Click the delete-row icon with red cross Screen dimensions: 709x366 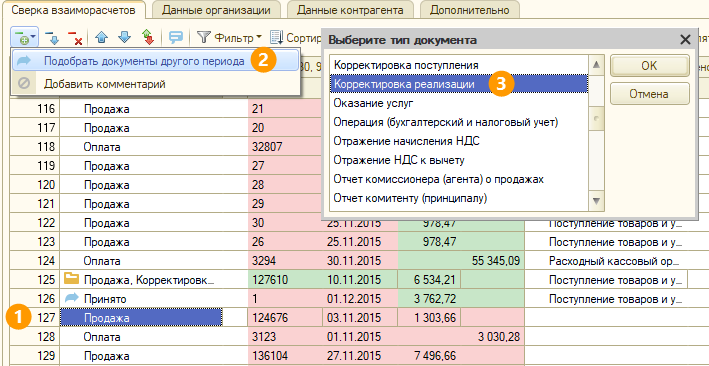[x=75, y=38]
